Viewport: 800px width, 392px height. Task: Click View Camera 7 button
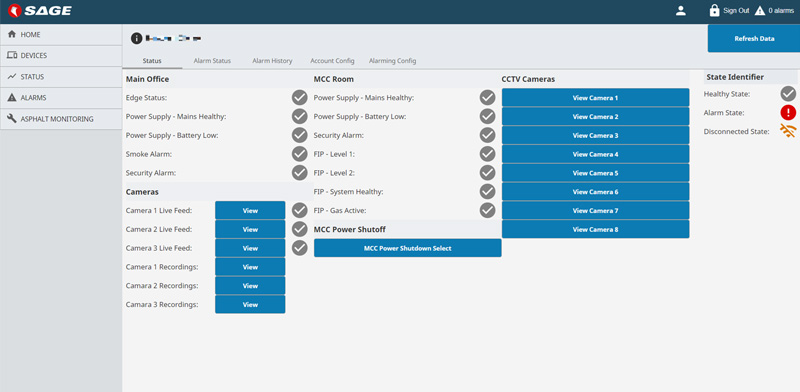point(595,210)
